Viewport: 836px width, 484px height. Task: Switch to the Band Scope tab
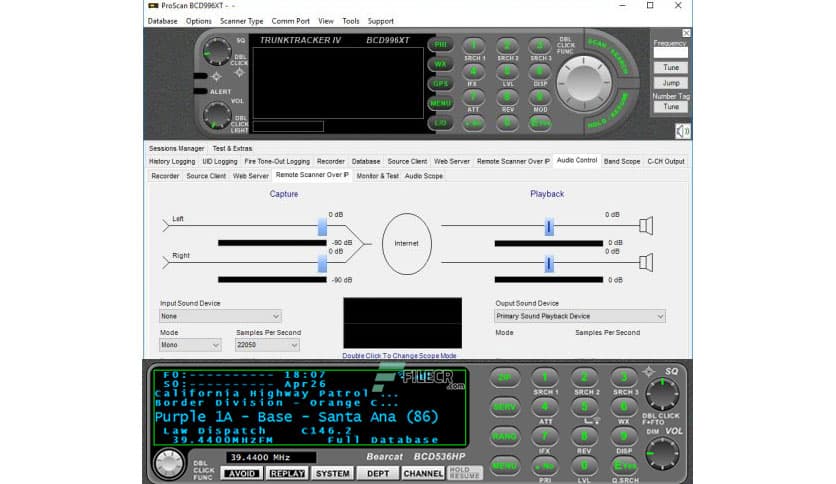(x=622, y=161)
